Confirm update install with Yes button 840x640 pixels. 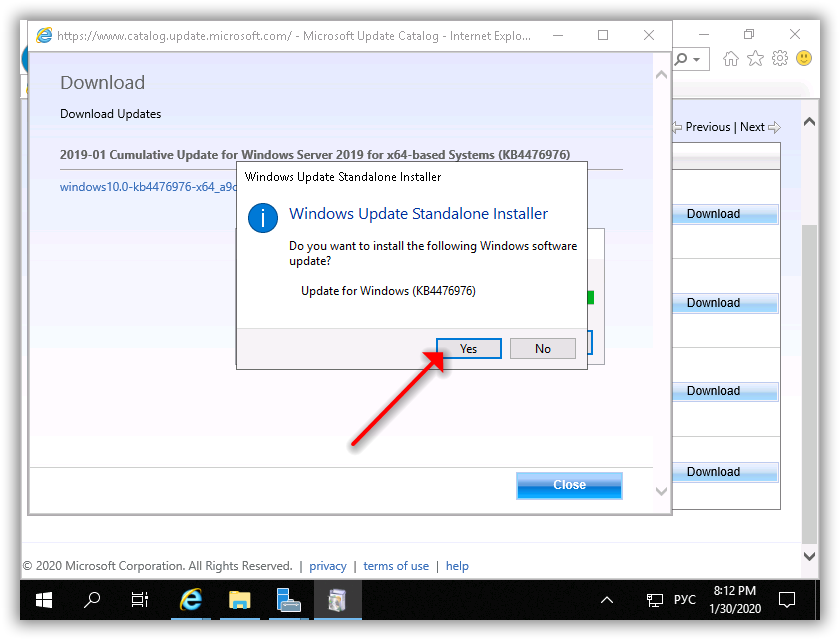469,349
